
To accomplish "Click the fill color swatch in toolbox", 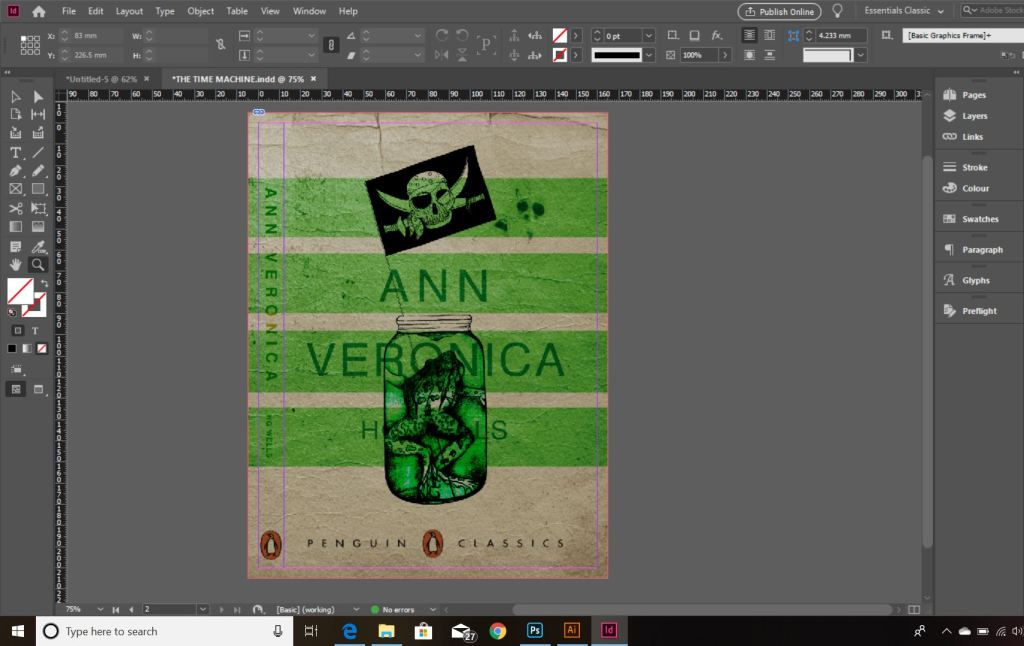I will coord(19,291).
